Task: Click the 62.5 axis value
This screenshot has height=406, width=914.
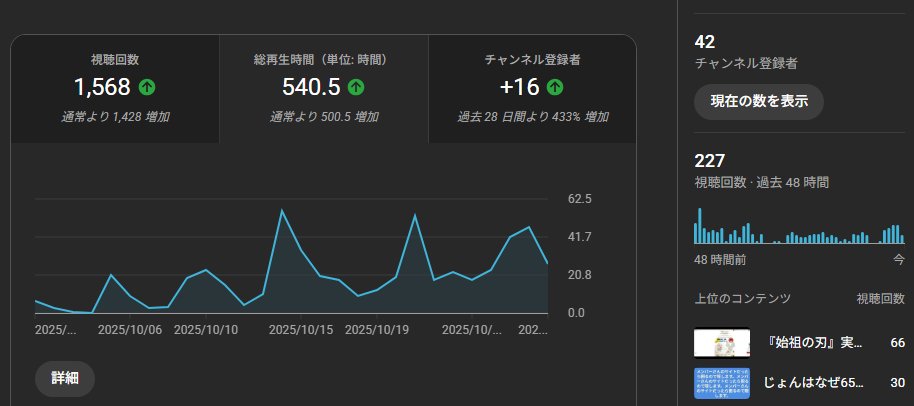Action: point(580,199)
